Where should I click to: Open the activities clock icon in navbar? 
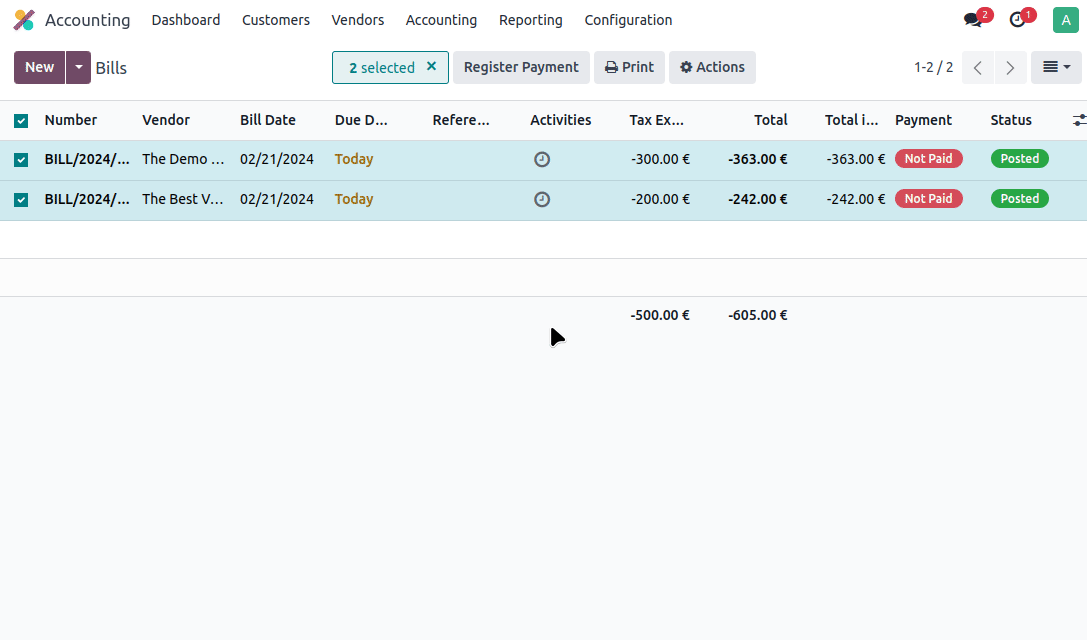pyautogui.click(x=1018, y=20)
